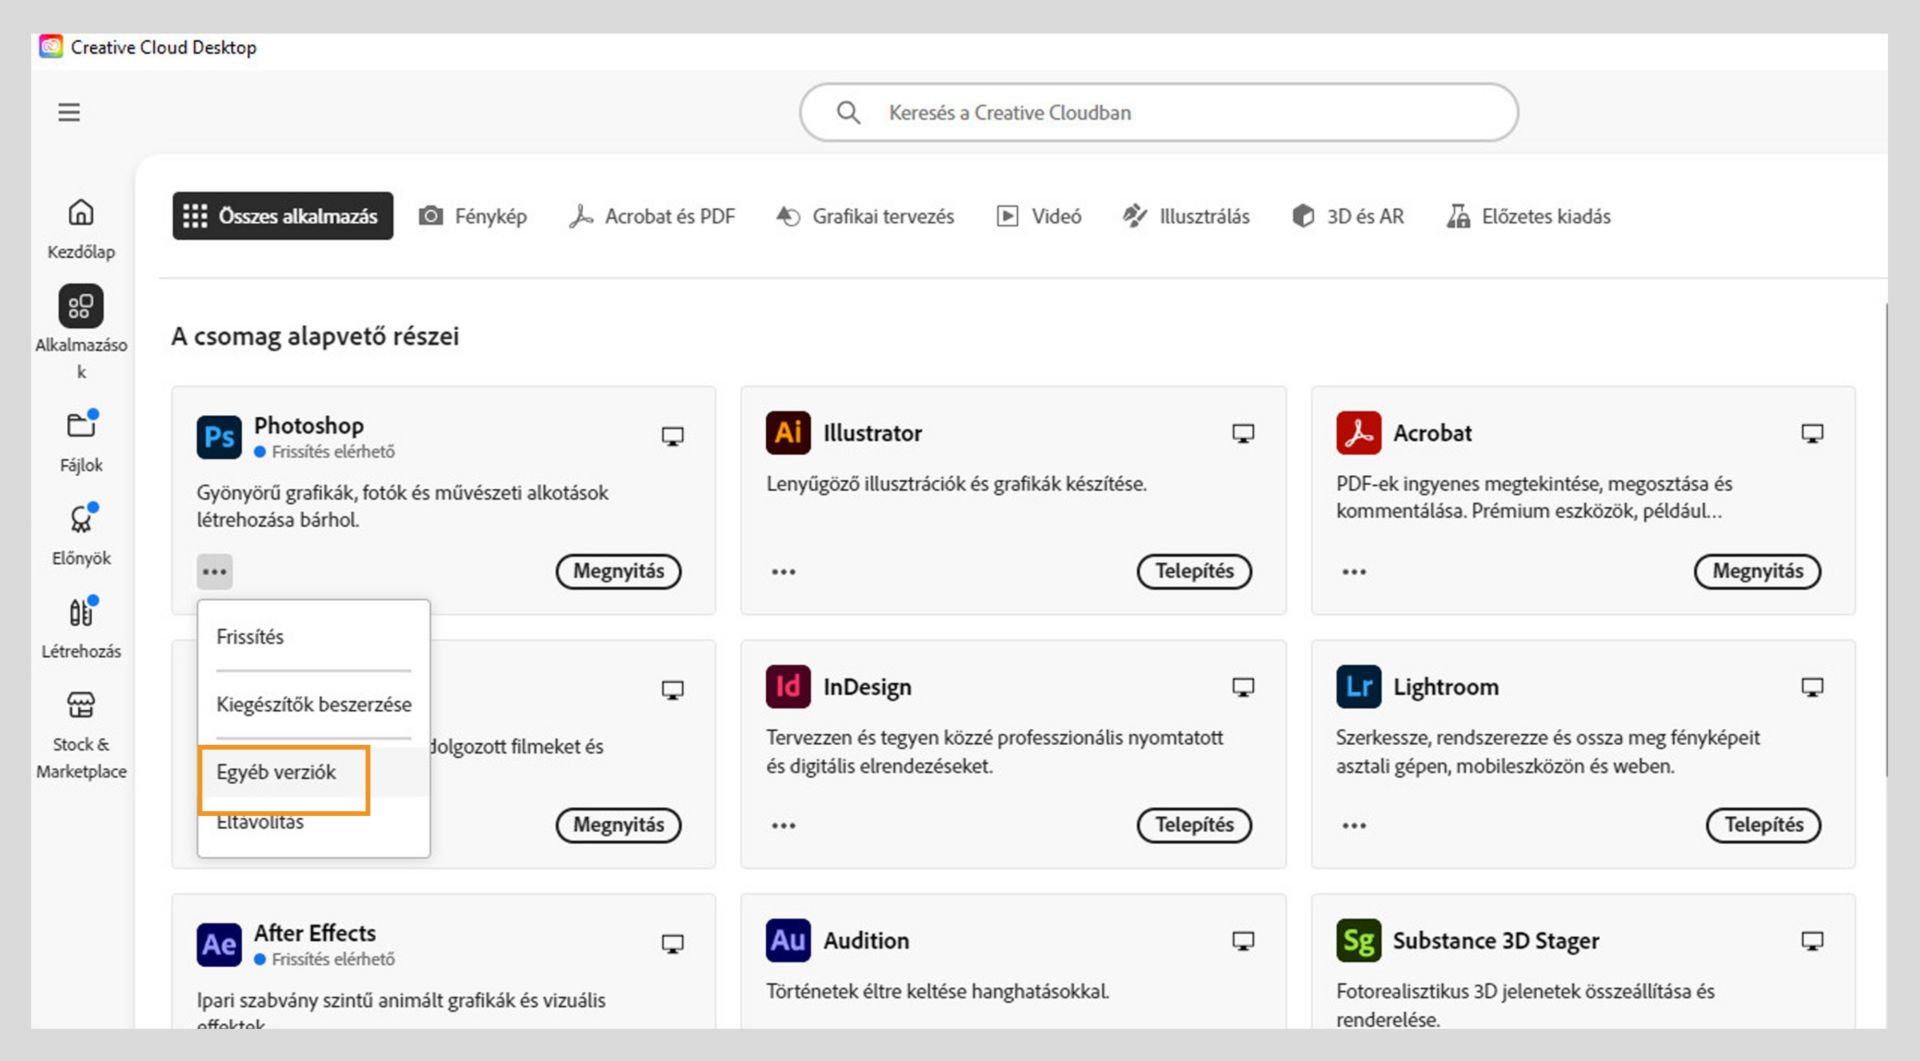The height and width of the screenshot is (1061, 1920).
Task: Click the Substance 3D Stager icon
Action: click(x=1358, y=941)
